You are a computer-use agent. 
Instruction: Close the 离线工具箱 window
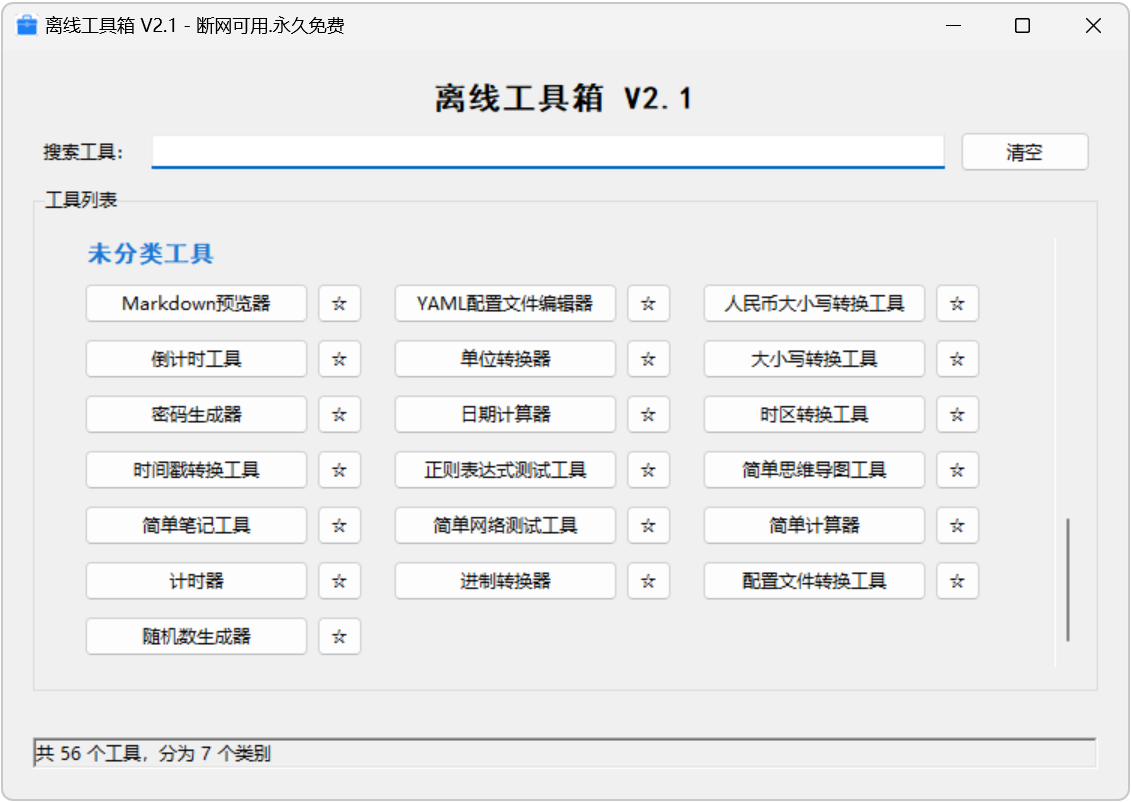[x=1093, y=25]
